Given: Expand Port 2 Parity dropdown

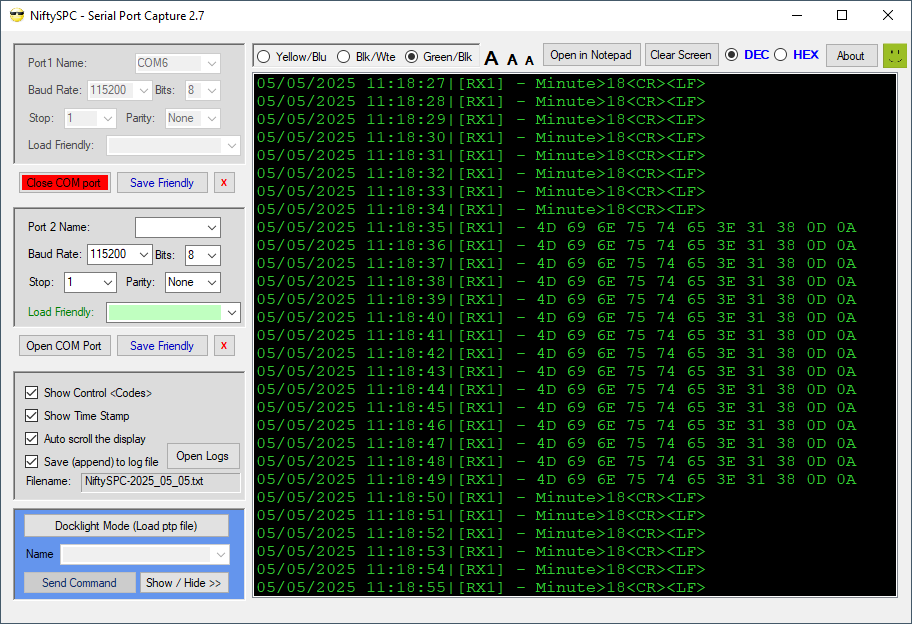Looking at the screenshot, I should click(x=193, y=282).
